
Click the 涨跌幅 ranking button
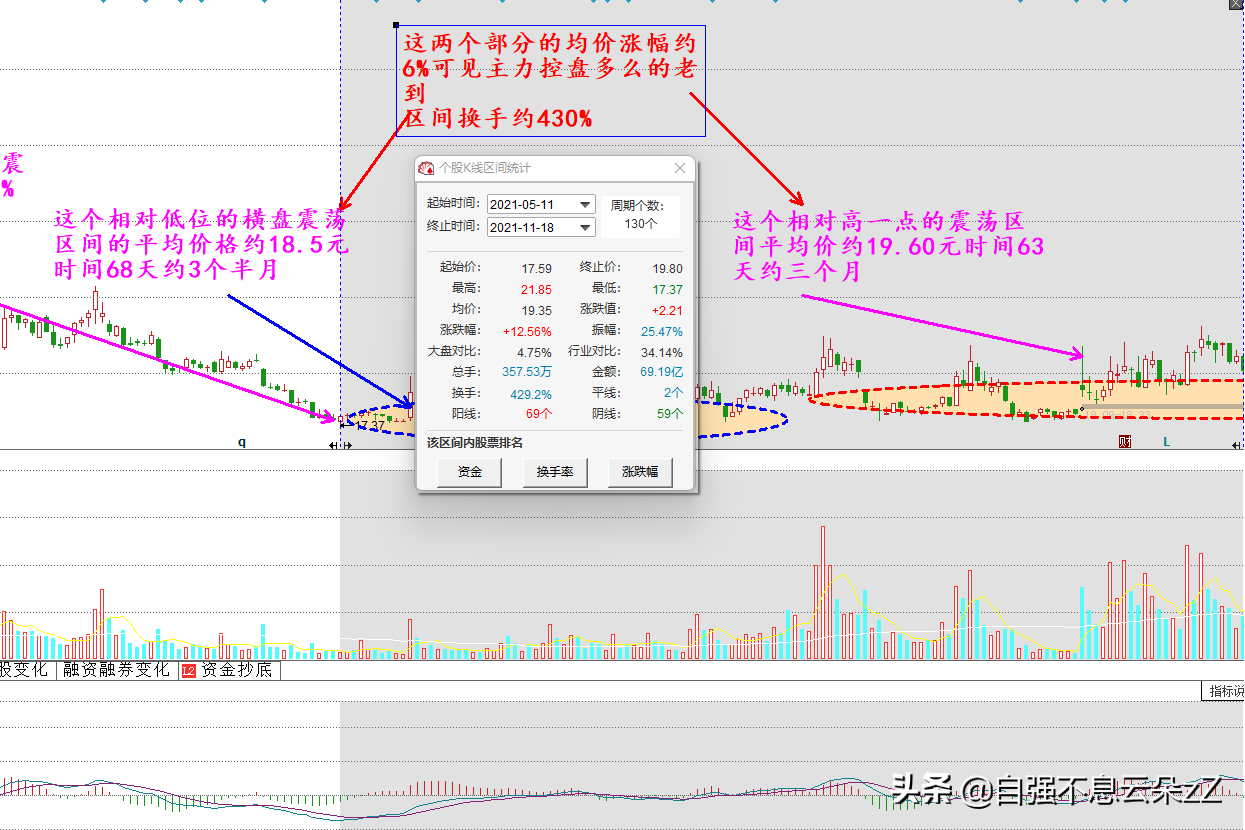click(x=640, y=472)
